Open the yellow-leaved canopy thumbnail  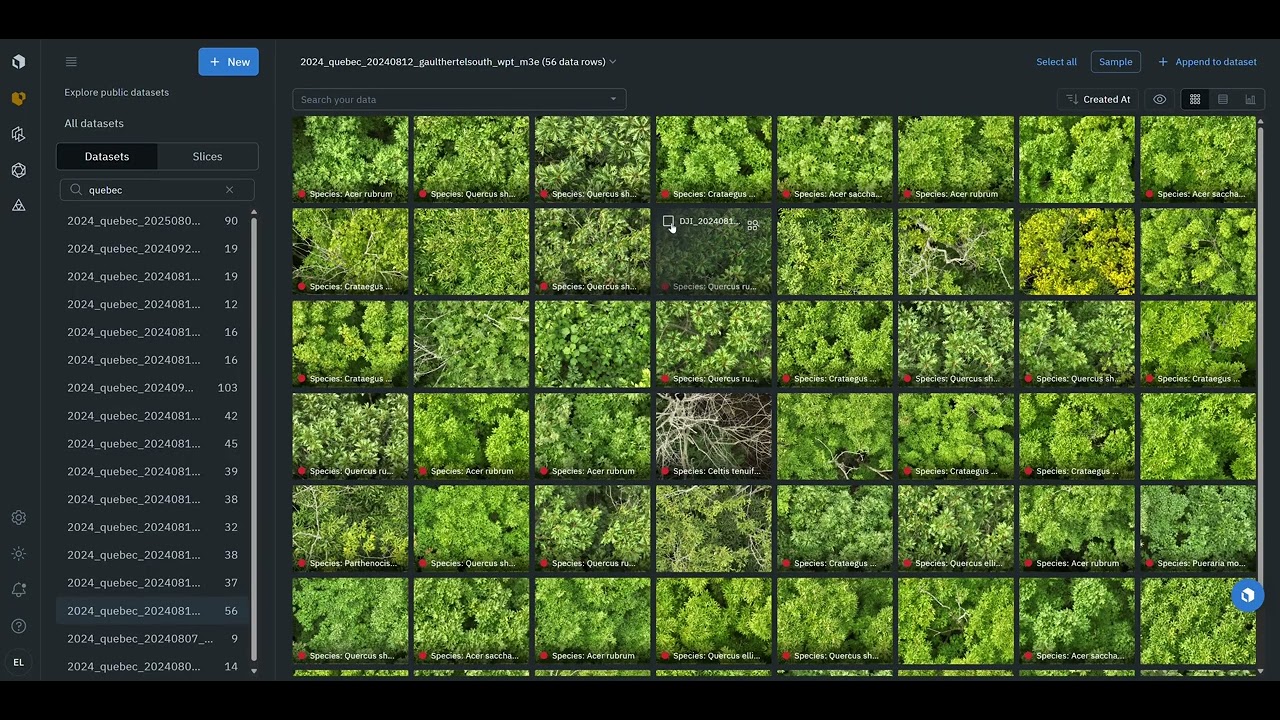pyautogui.click(x=1077, y=251)
